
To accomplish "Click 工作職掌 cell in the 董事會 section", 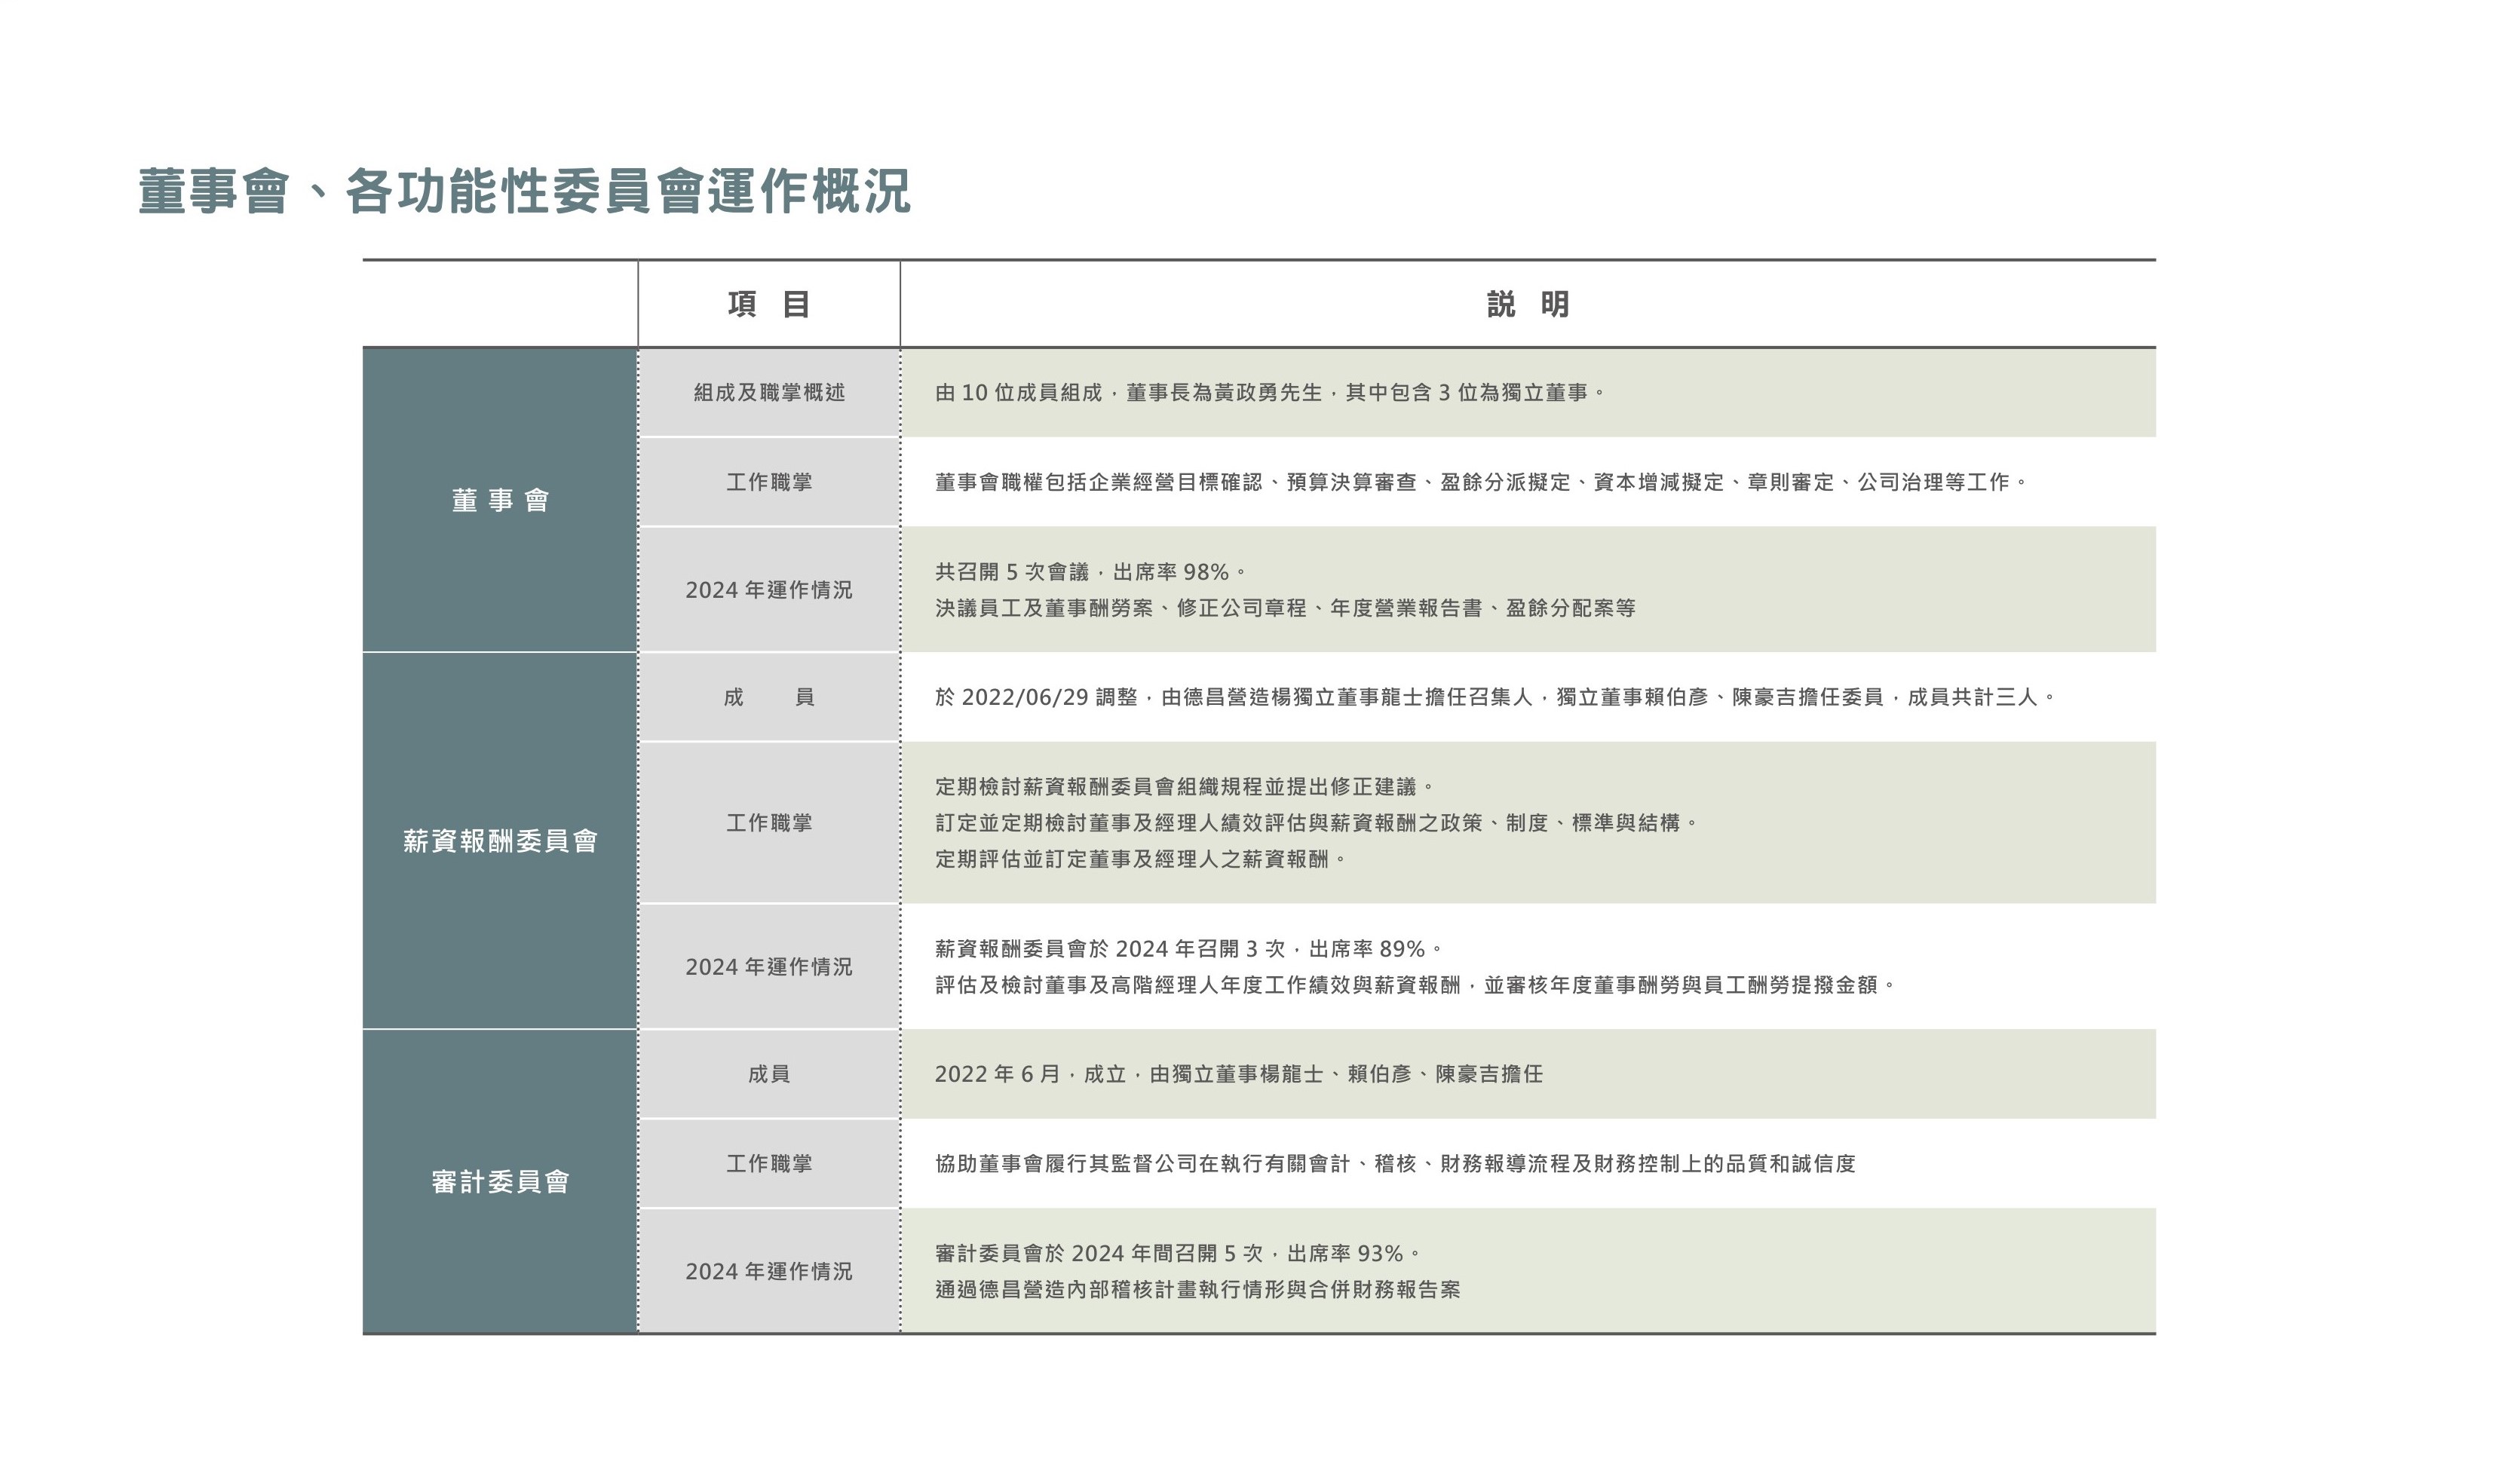I will coord(768,482).
